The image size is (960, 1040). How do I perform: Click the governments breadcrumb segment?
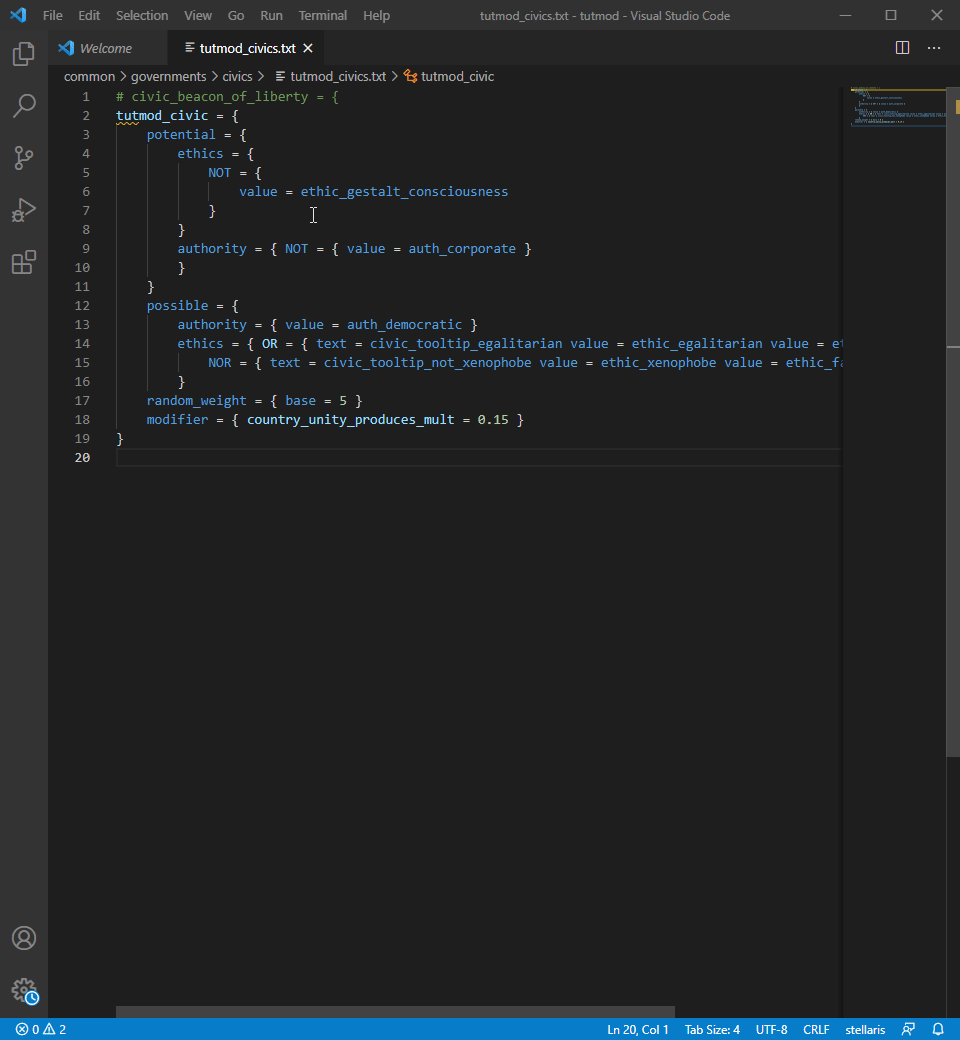[168, 76]
